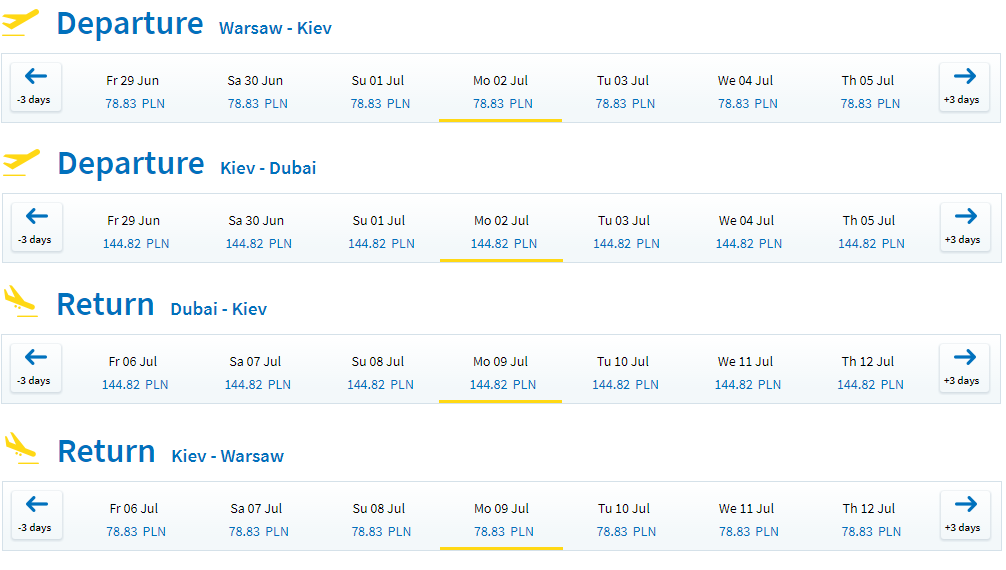
Task: Pick We 04 Jul for Kiev - Dubai departure
Action: click(747, 232)
